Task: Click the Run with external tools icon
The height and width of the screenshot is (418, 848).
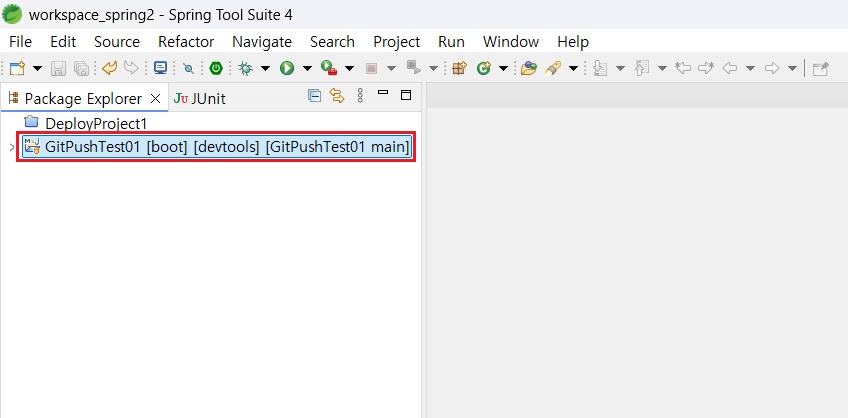Action: 329,68
